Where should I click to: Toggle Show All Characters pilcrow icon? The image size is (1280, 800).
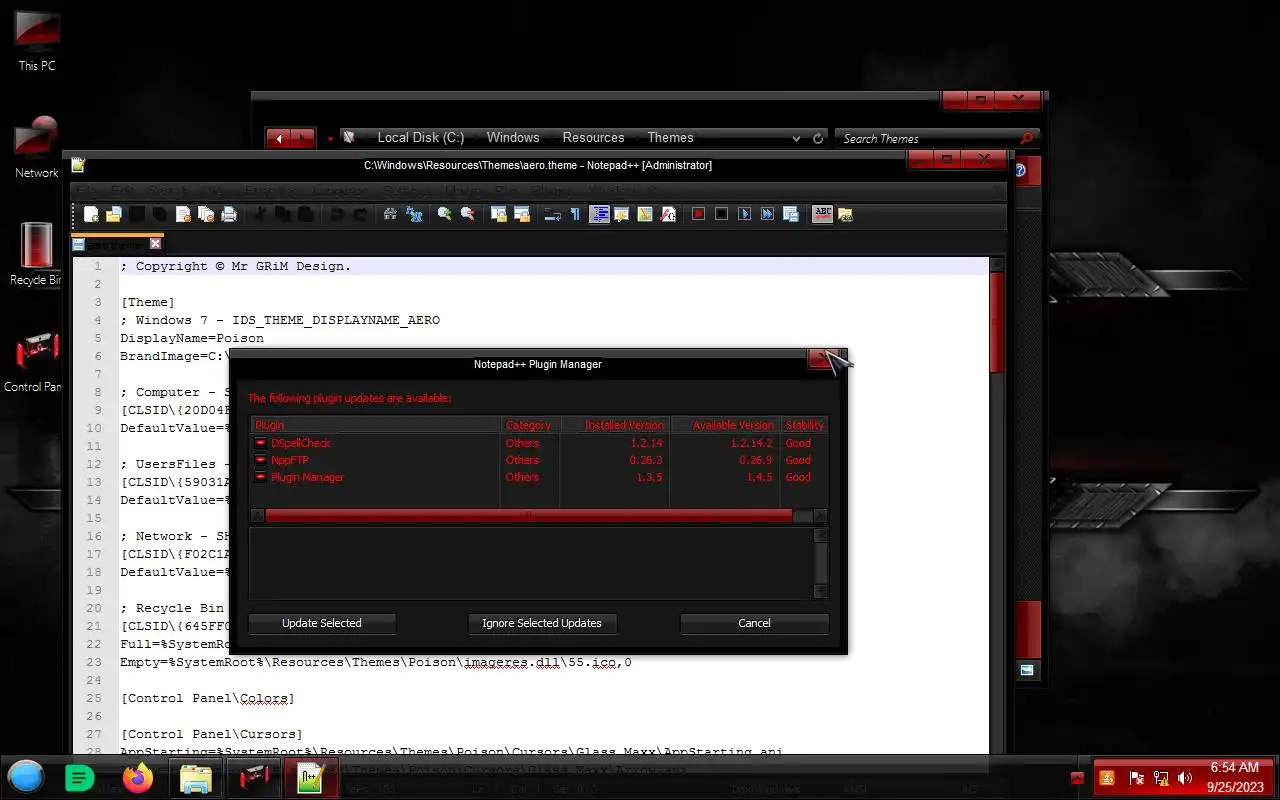[x=574, y=214]
